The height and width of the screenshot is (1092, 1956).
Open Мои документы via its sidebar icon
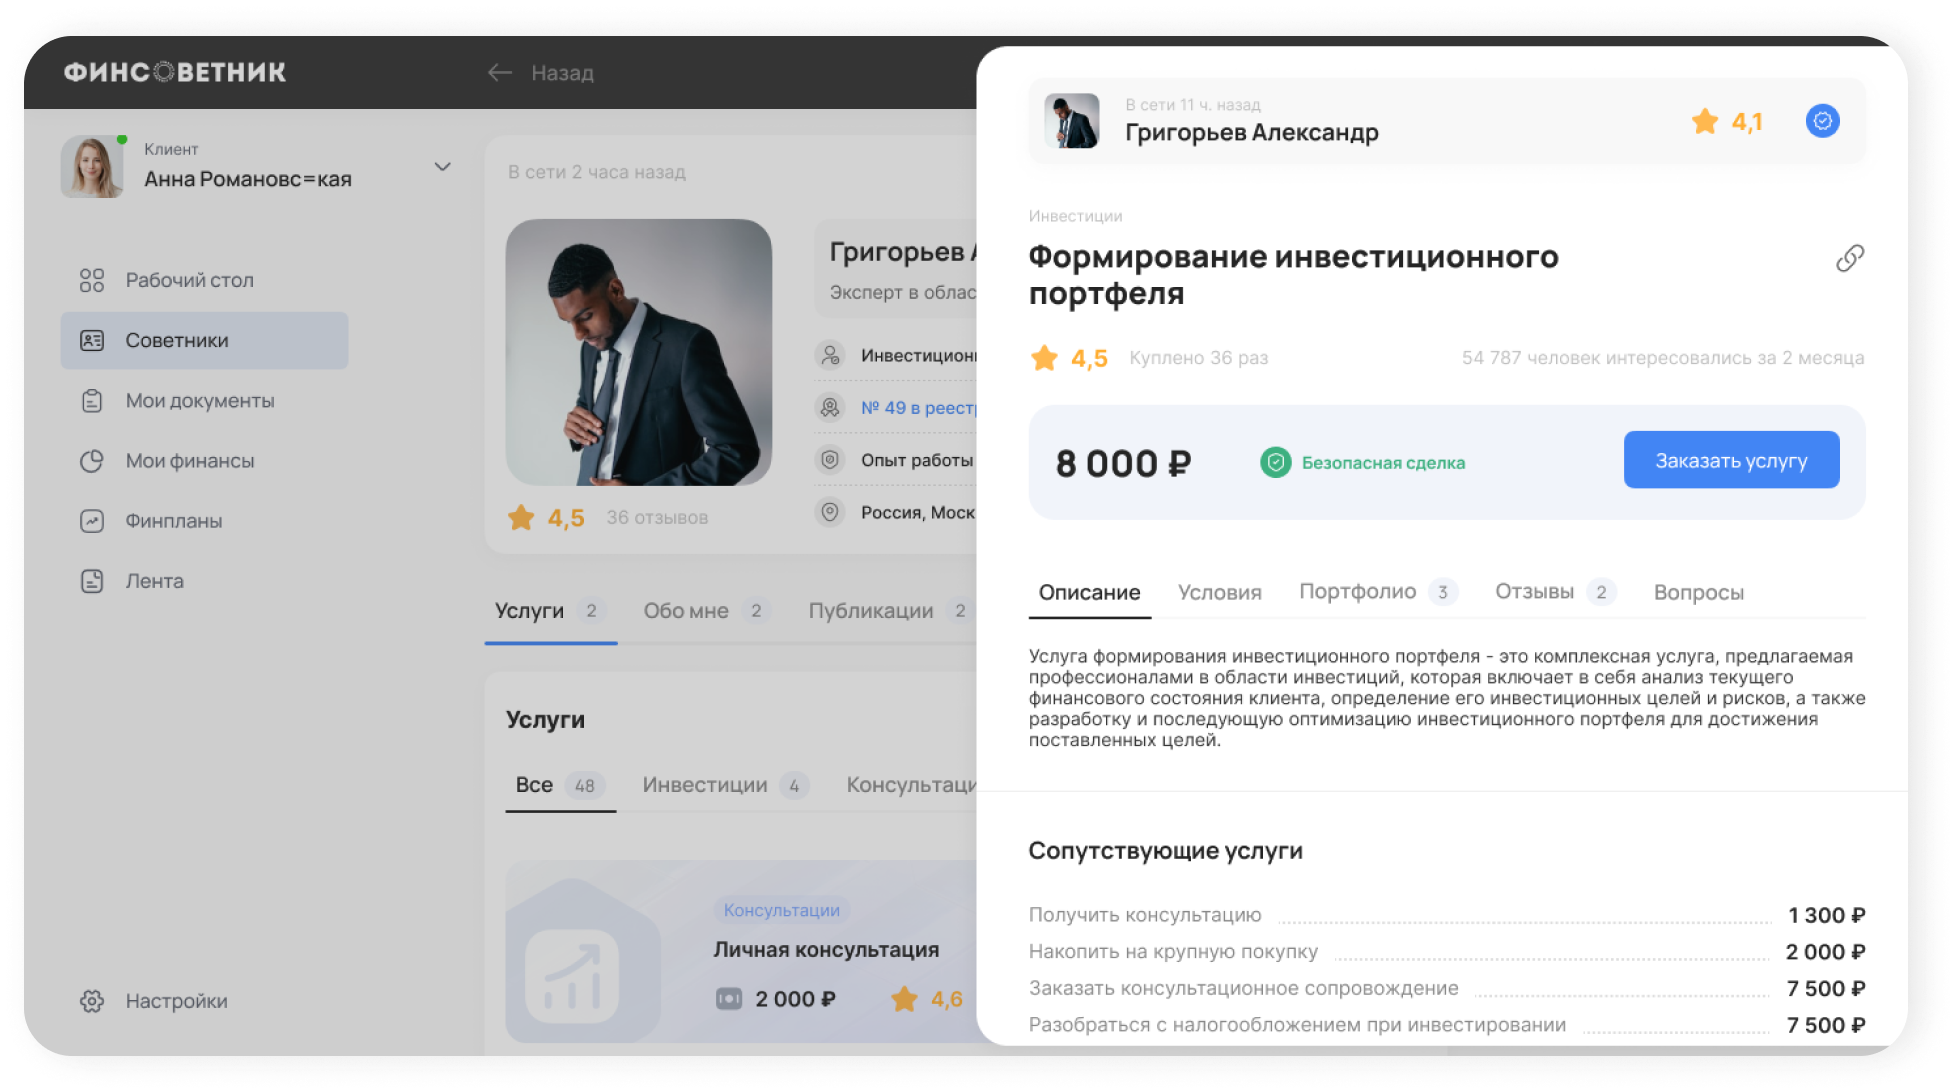coord(92,400)
